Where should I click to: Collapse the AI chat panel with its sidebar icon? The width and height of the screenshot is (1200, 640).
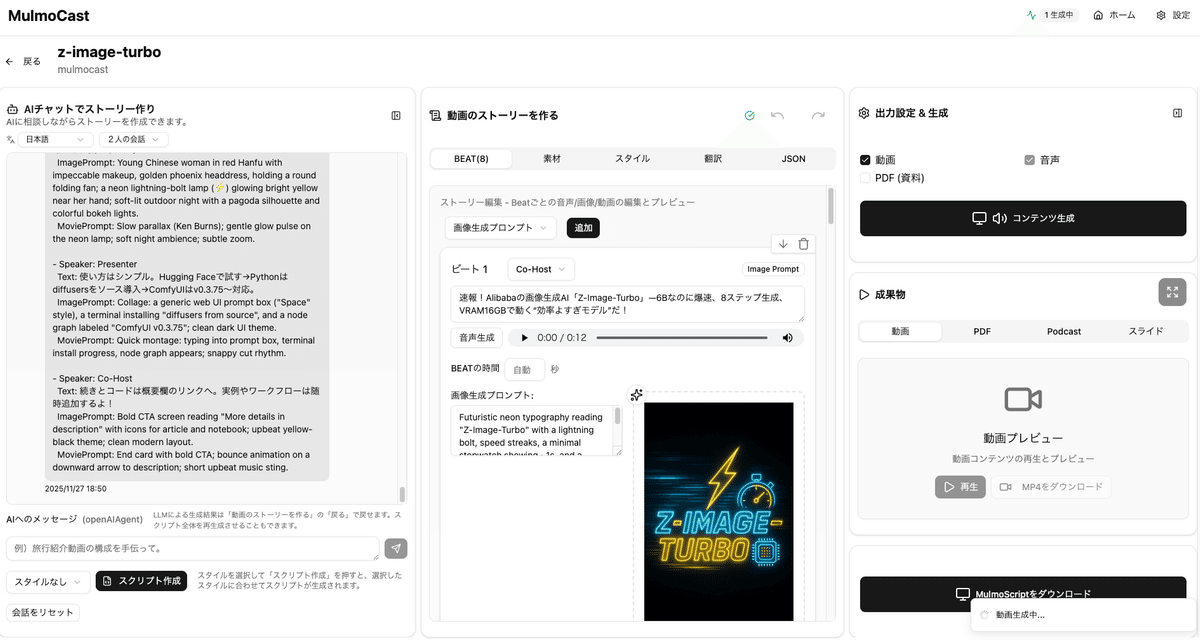point(396,116)
